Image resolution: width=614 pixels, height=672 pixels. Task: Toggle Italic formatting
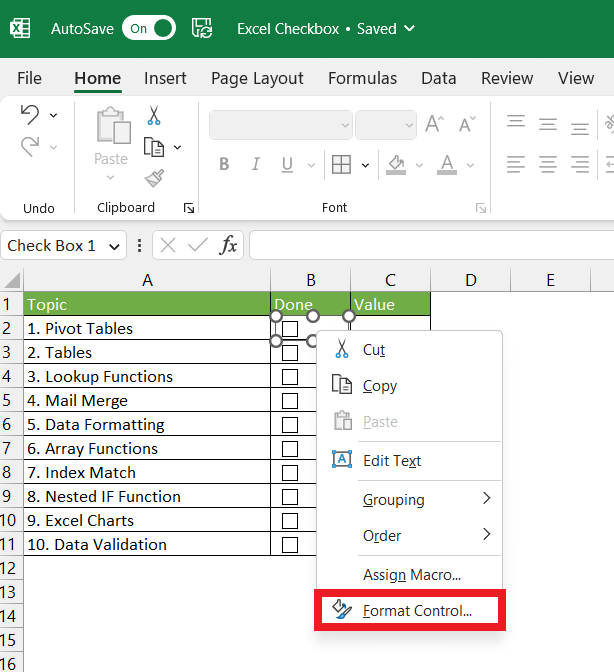tap(256, 164)
